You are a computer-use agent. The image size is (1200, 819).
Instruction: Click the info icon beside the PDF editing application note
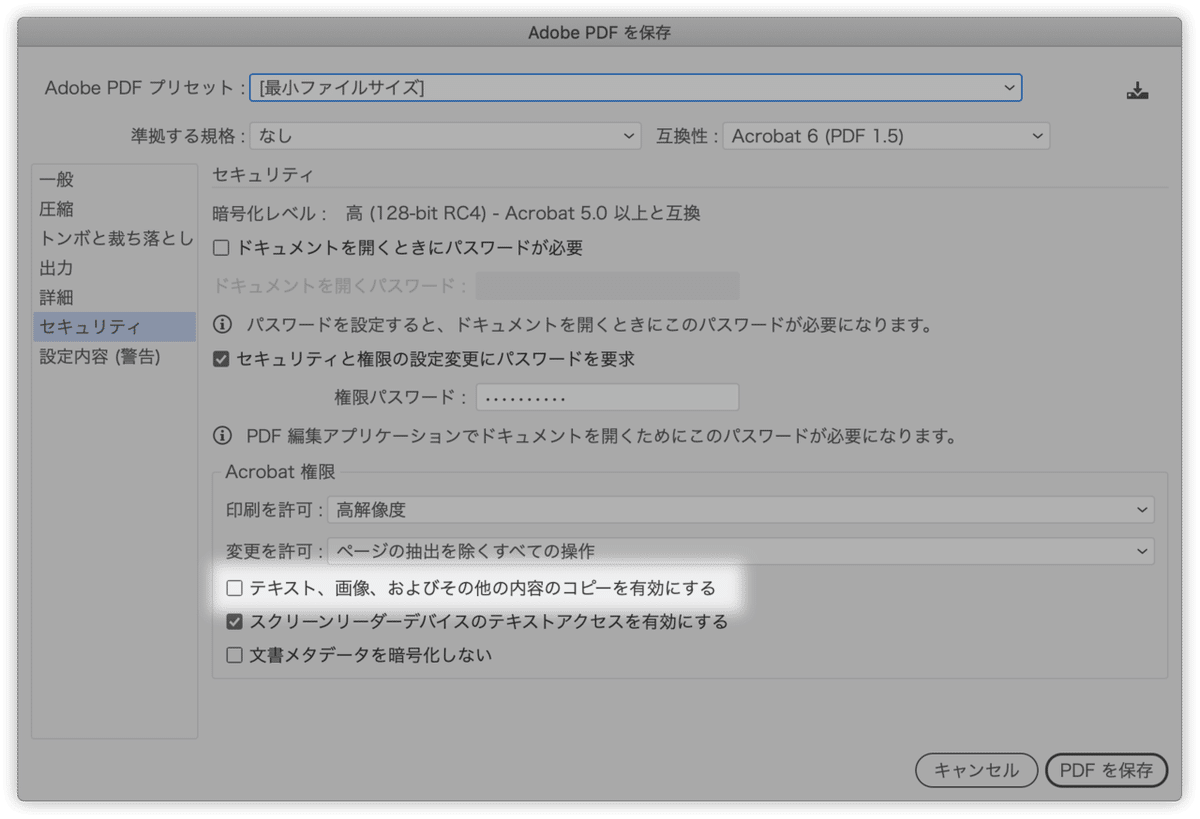click(222, 436)
